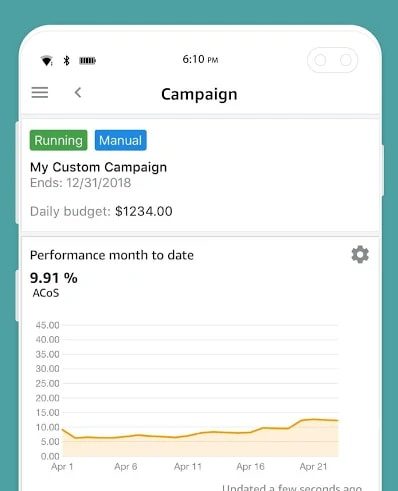The image size is (398, 491).
Task: Tap the Apr 11 chart marker
Action: pyautogui.click(x=188, y=467)
